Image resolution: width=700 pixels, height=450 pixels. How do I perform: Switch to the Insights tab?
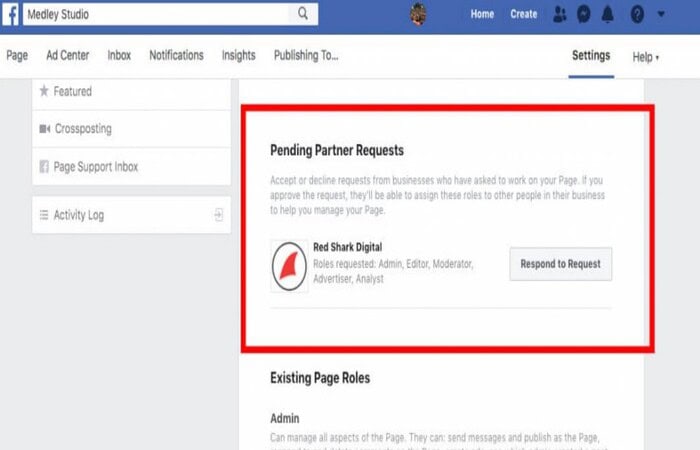pyautogui.click(x=238, y=55)
